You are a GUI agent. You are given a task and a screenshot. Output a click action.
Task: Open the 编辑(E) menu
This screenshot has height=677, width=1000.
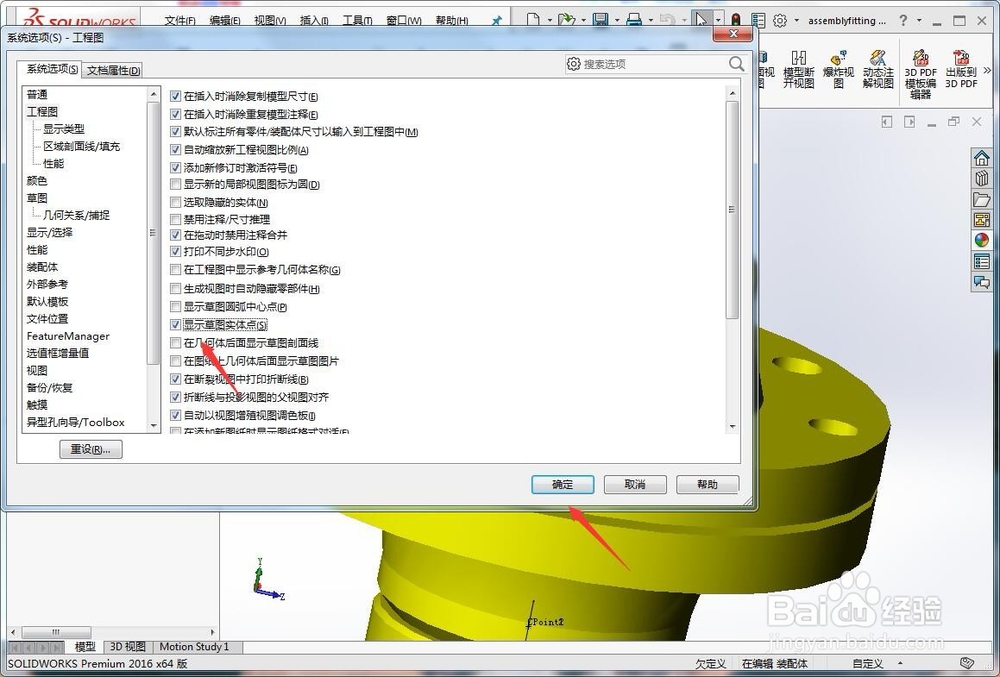click(x=224, y=20)
